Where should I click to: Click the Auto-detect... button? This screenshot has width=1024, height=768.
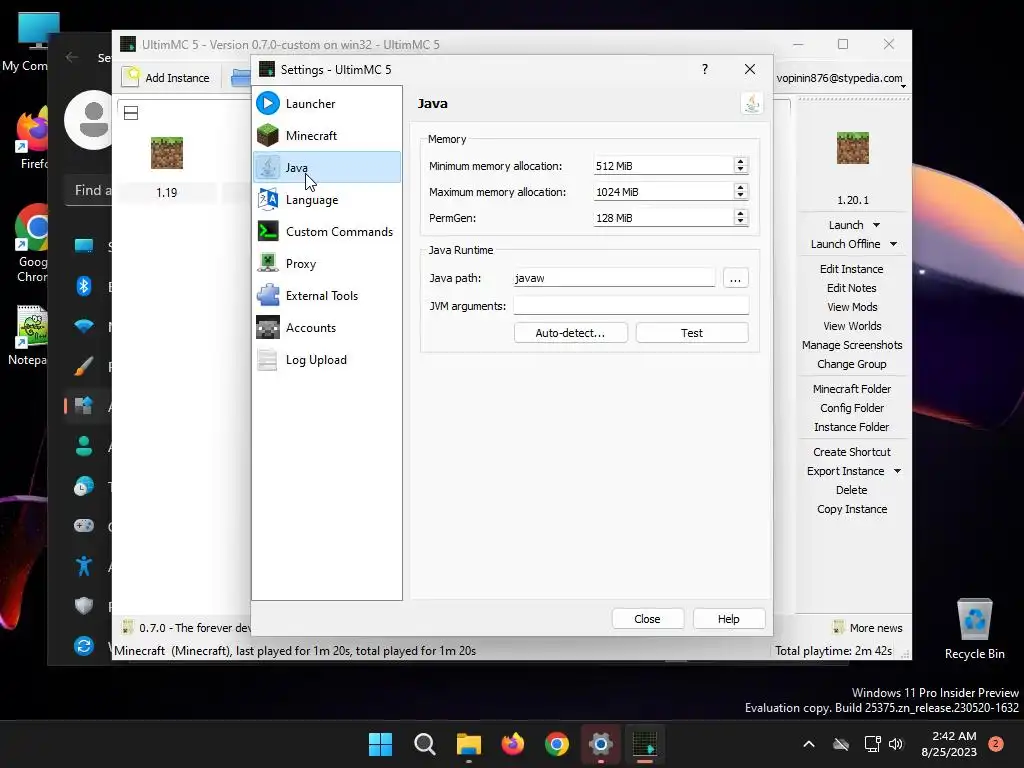coord(570,332)
